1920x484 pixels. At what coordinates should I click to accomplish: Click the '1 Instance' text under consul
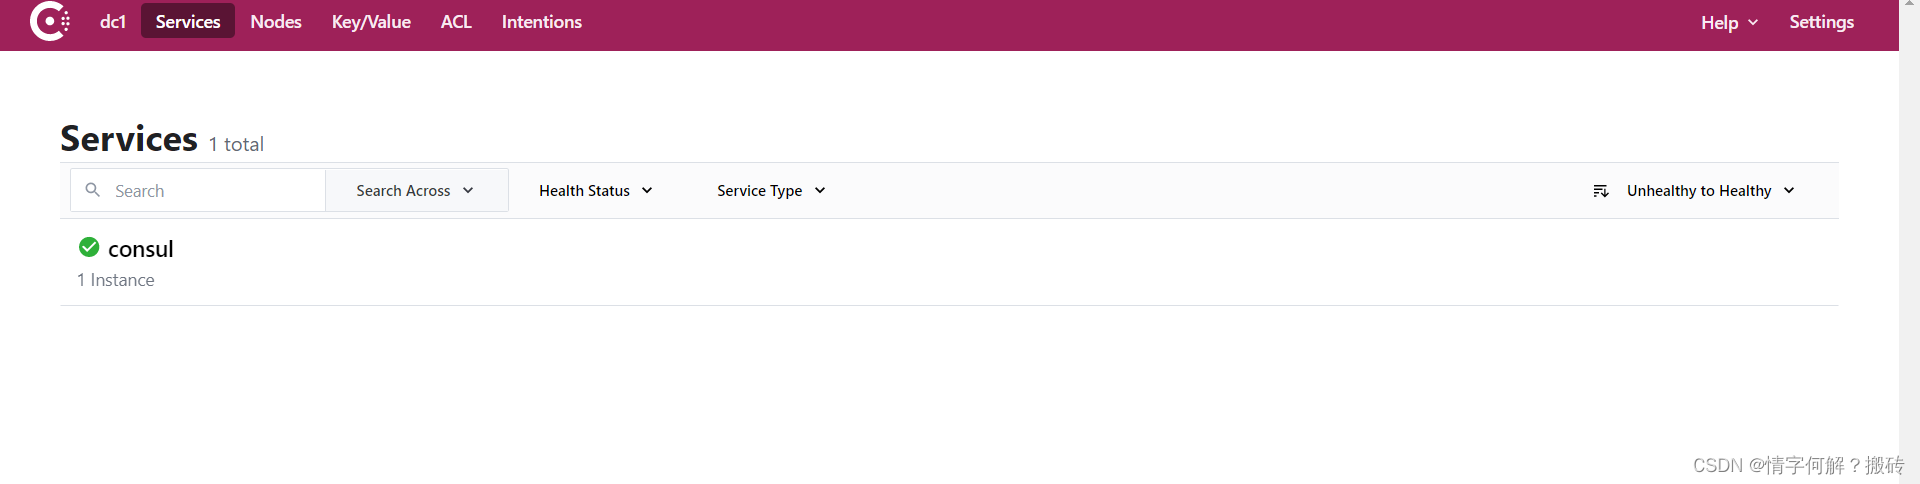point(116,280)
